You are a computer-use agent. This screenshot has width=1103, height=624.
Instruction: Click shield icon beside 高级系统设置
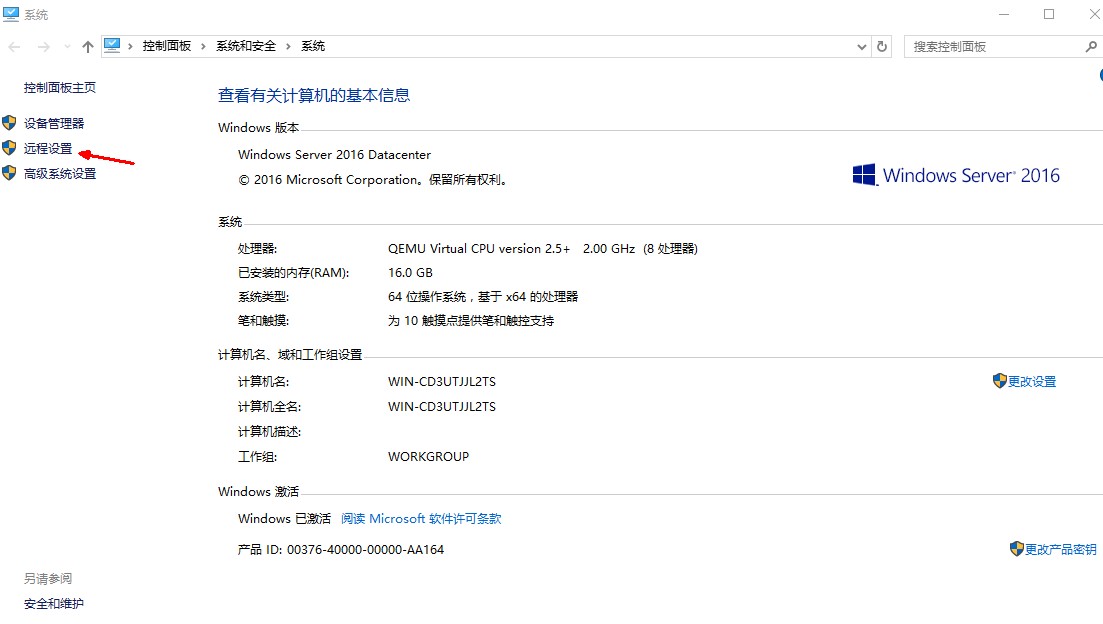[9, 172]
